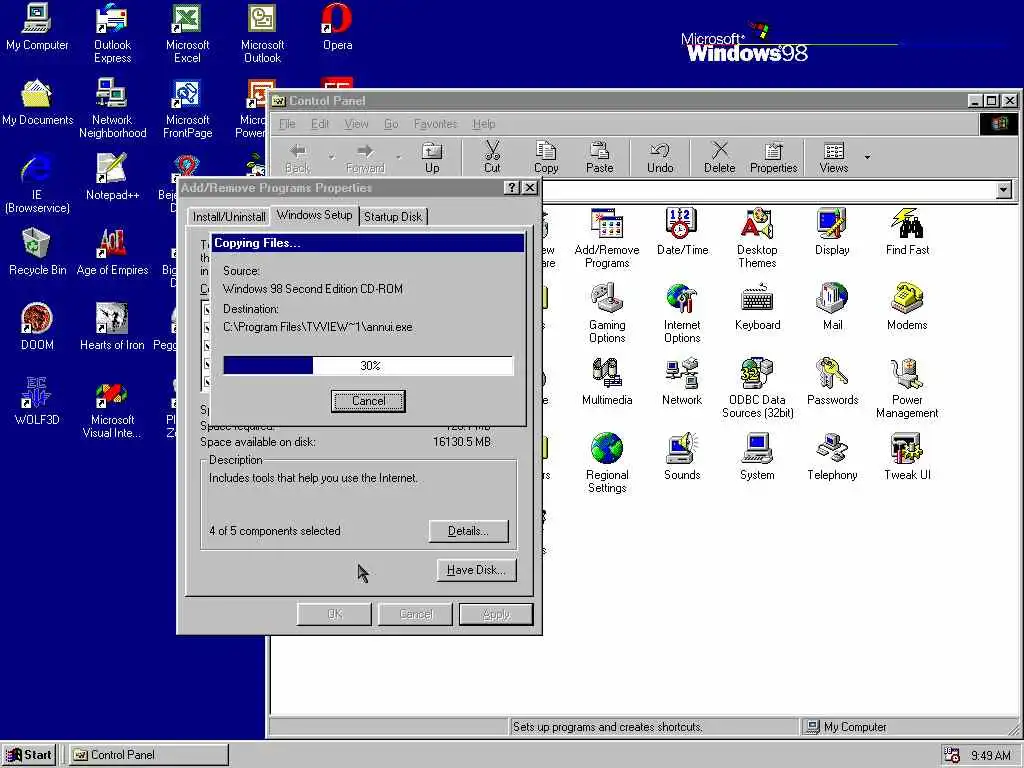The image size is (1024, 768).
Task: Click the dialog help question mark button
Action: (x=512, y=188)
